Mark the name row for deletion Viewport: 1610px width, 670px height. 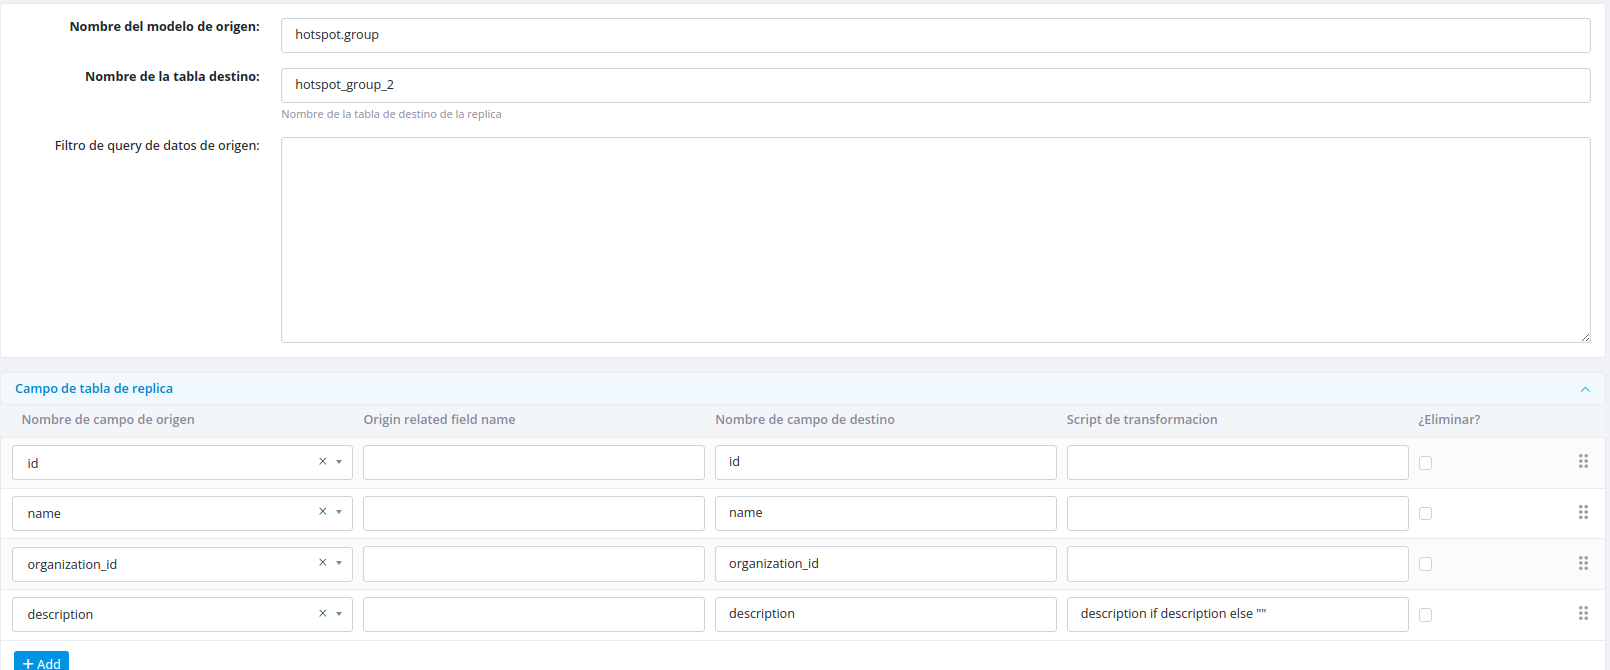pos(1425,514)
